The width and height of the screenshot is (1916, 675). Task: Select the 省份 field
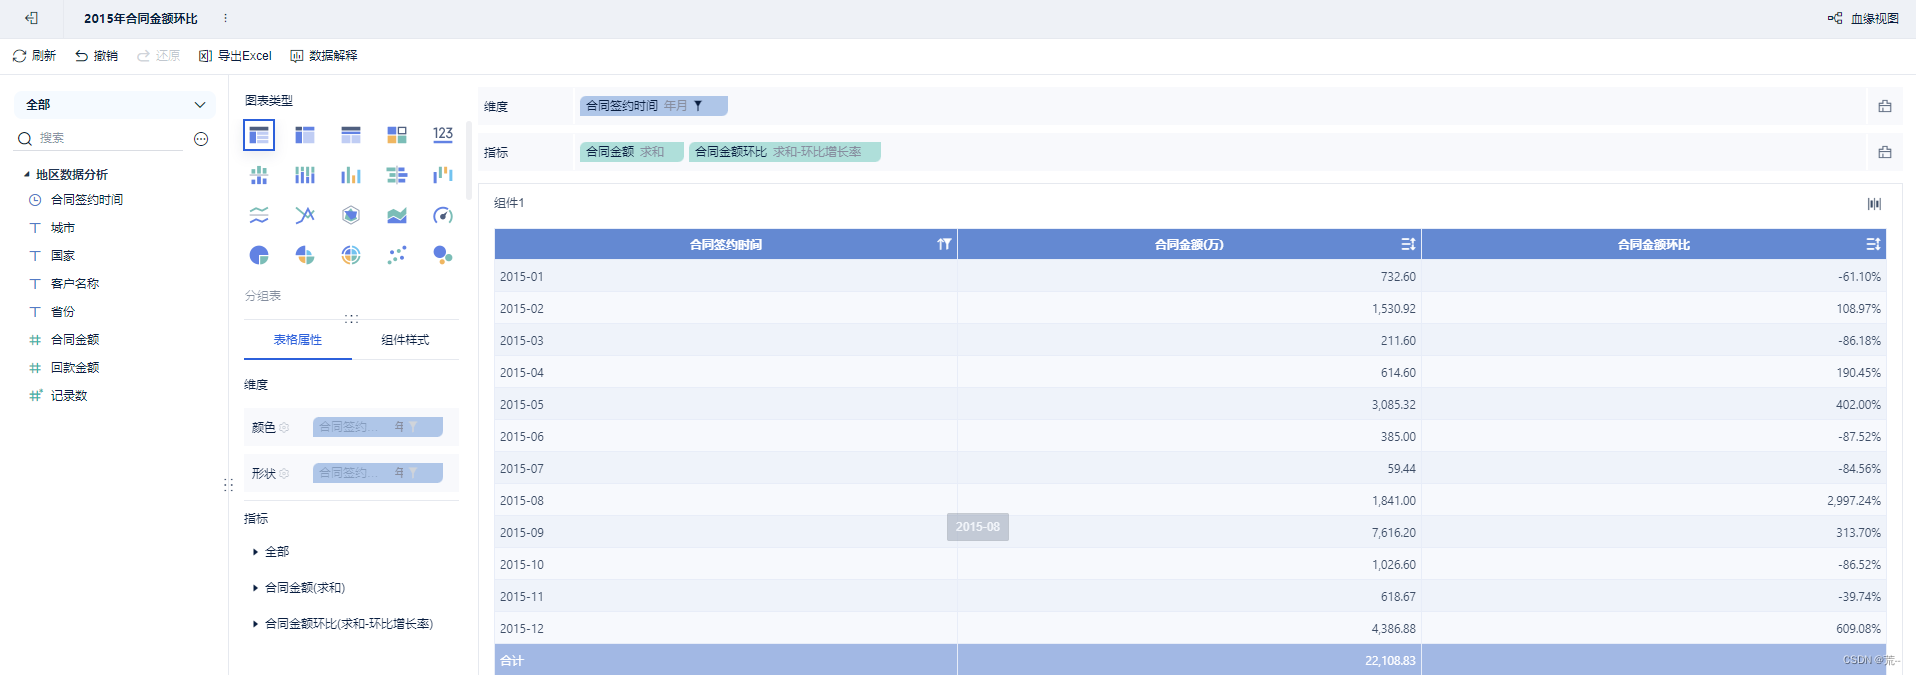tap(63, 312)
